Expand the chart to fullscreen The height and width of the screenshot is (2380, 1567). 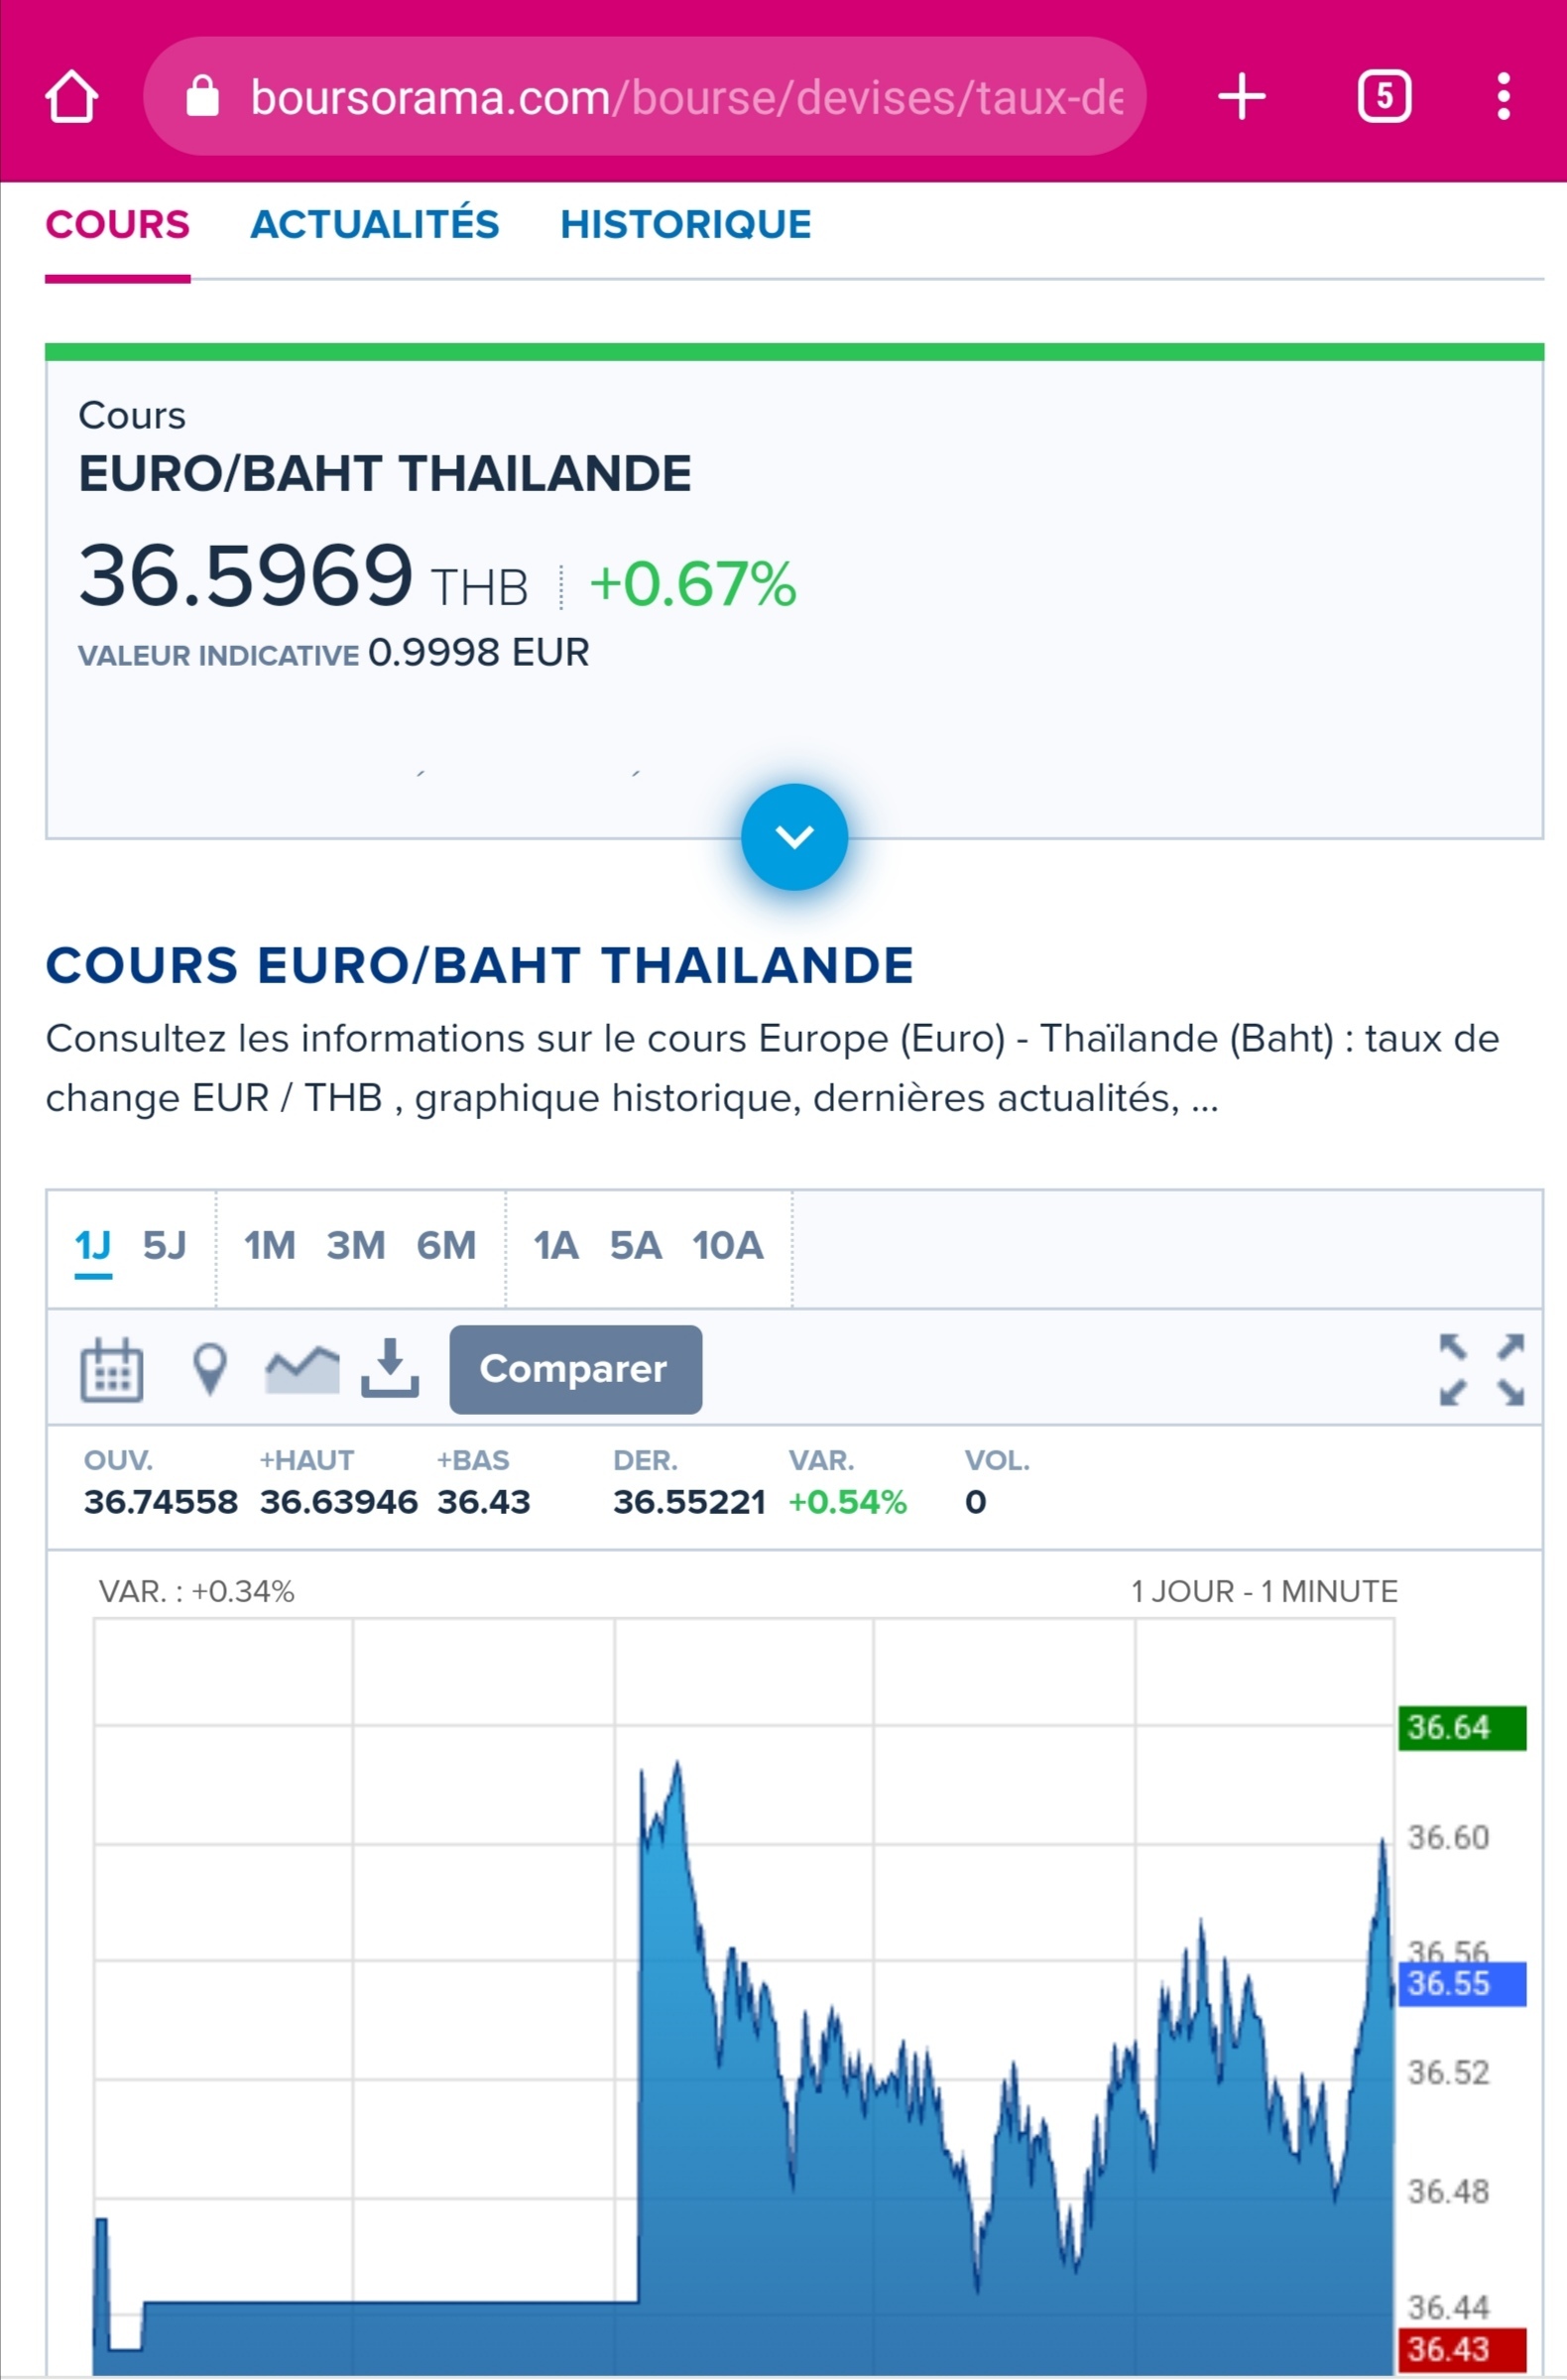[x=1481, y=1369]
